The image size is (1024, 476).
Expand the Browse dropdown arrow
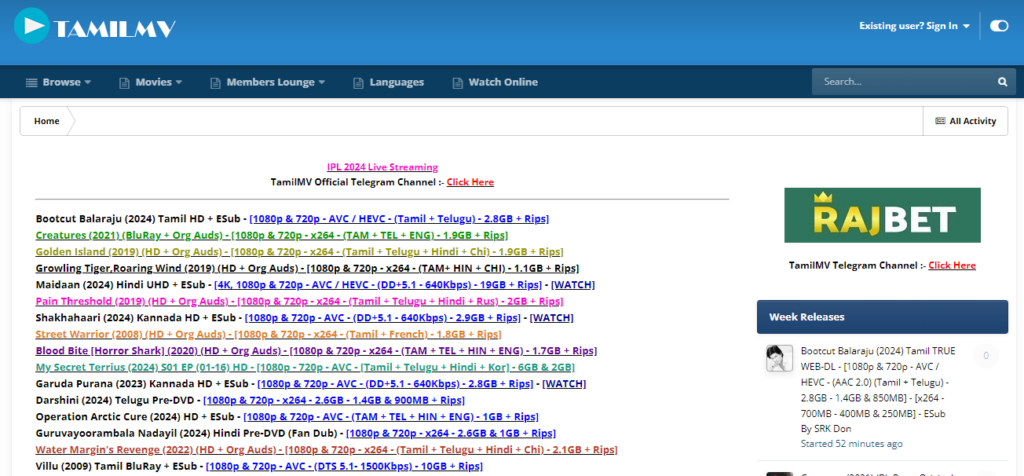tap(88, 82)
